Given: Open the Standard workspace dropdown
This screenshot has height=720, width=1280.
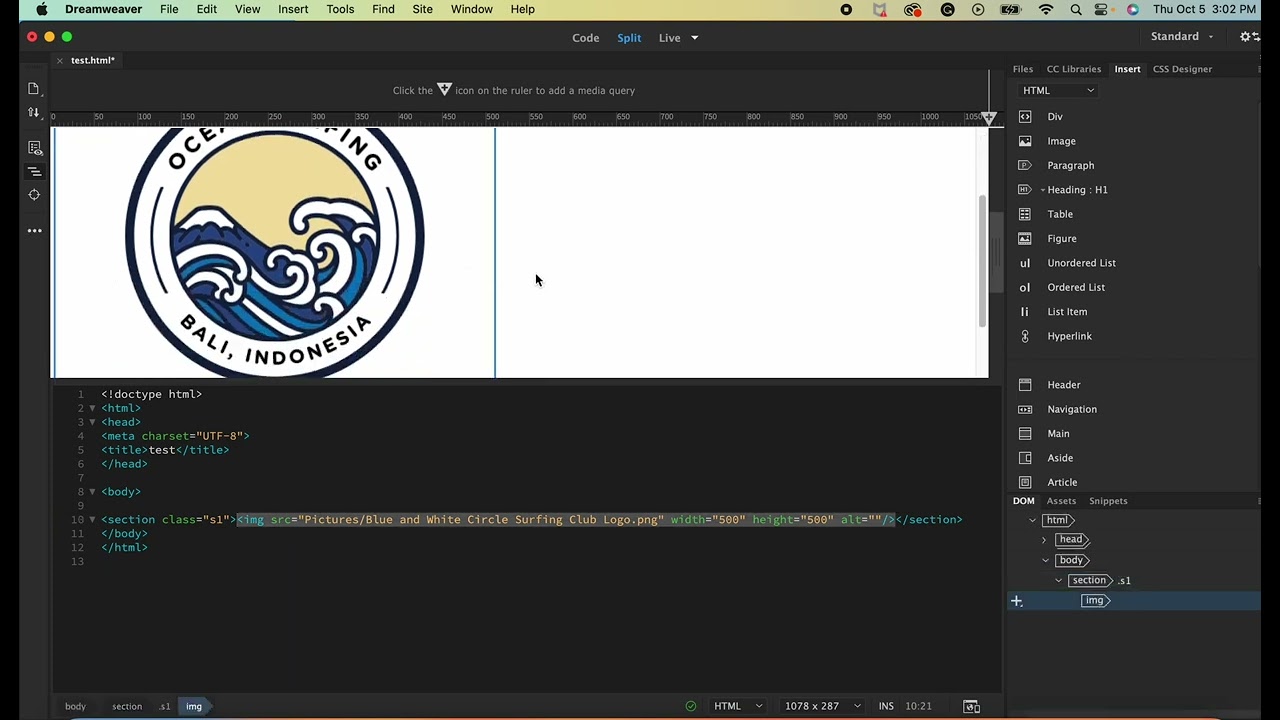Looking at the screenshot, I should 1182,37.
